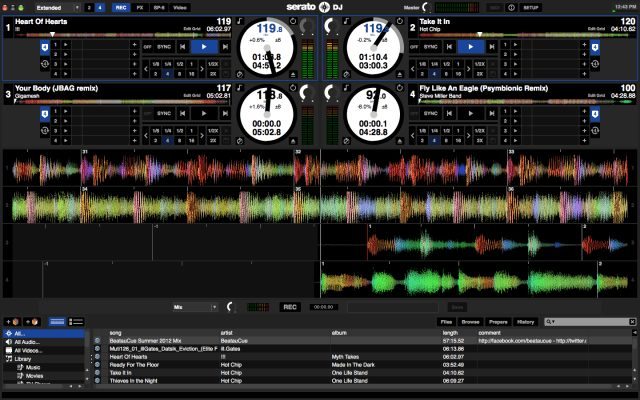640x400 pixels.
Task: Adjust the Master output knob
Action: pyautogui.click(x=426, y=7)
